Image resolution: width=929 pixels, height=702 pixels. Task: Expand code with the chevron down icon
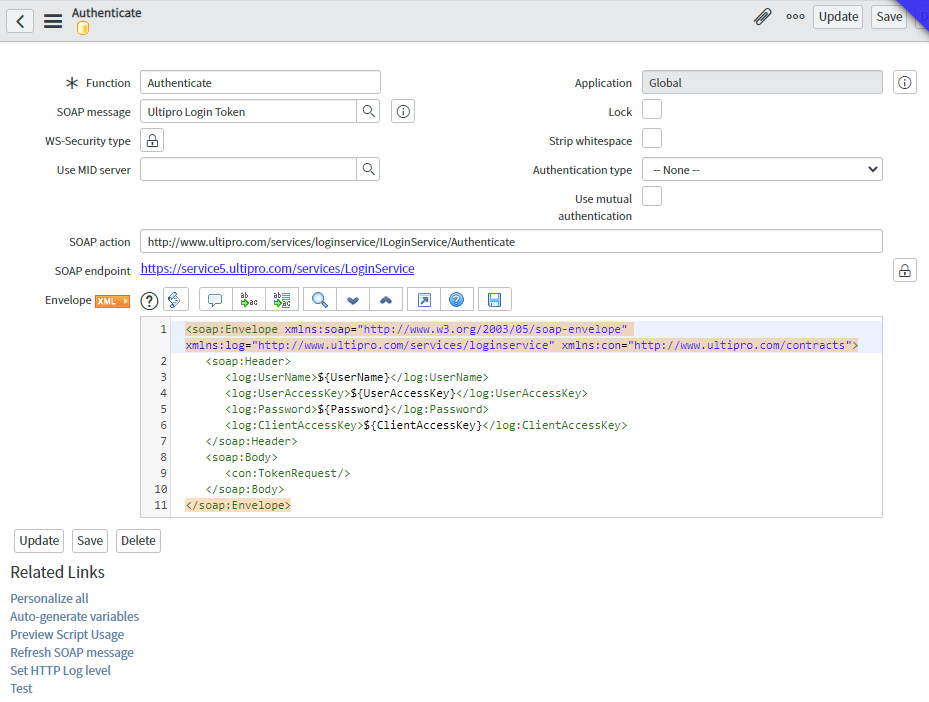click(353, 299)
